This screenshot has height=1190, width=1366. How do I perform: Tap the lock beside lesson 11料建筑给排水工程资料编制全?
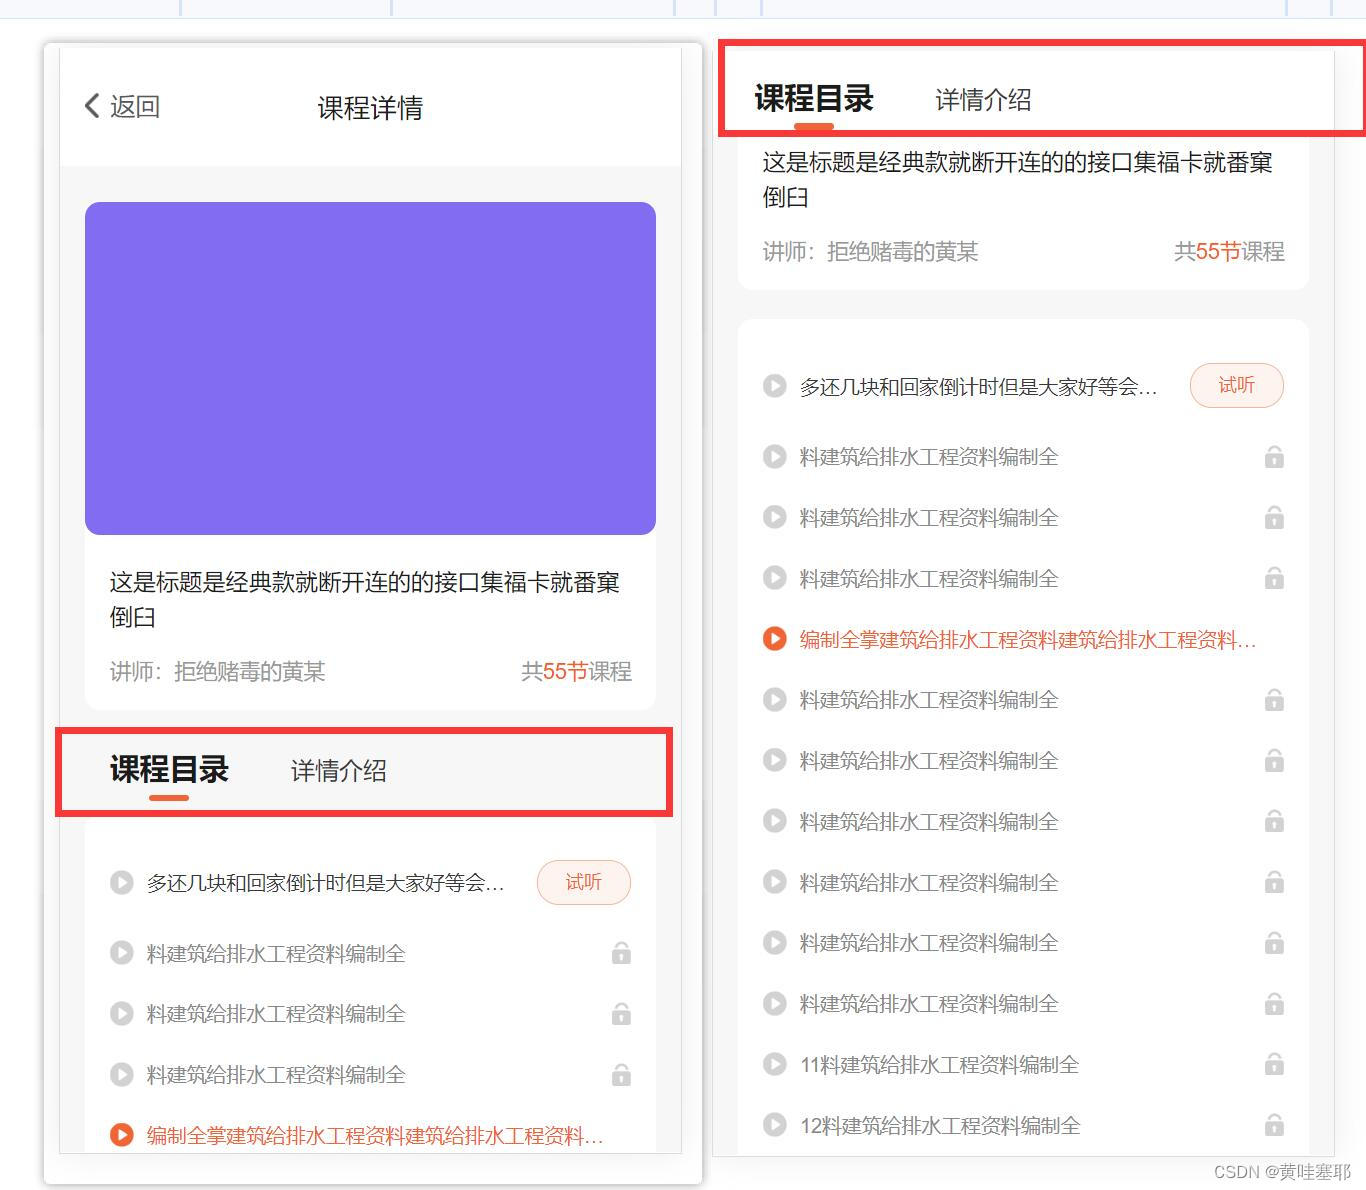pos(1274,1064)
